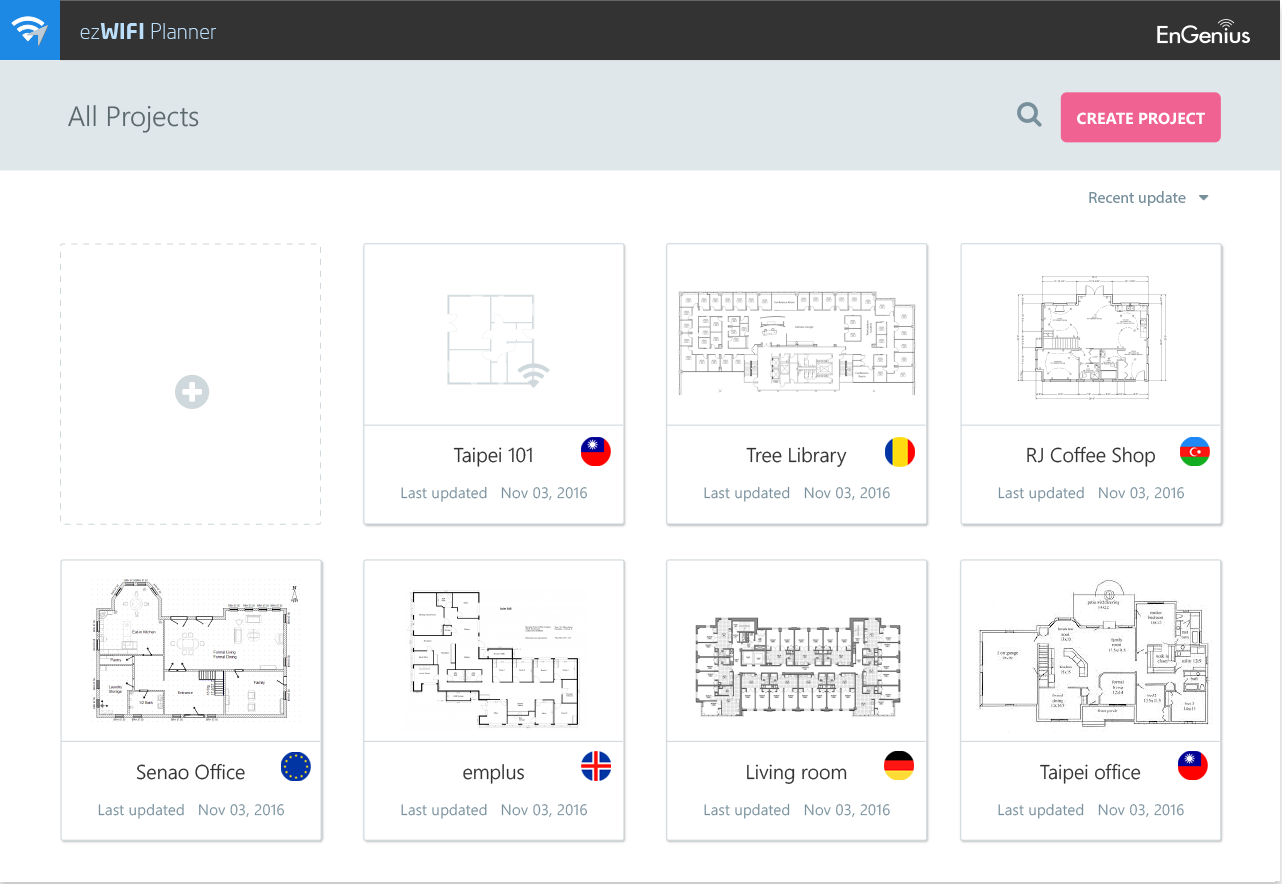Click the EU flag on Senao Office

click(x=296, y=767)
